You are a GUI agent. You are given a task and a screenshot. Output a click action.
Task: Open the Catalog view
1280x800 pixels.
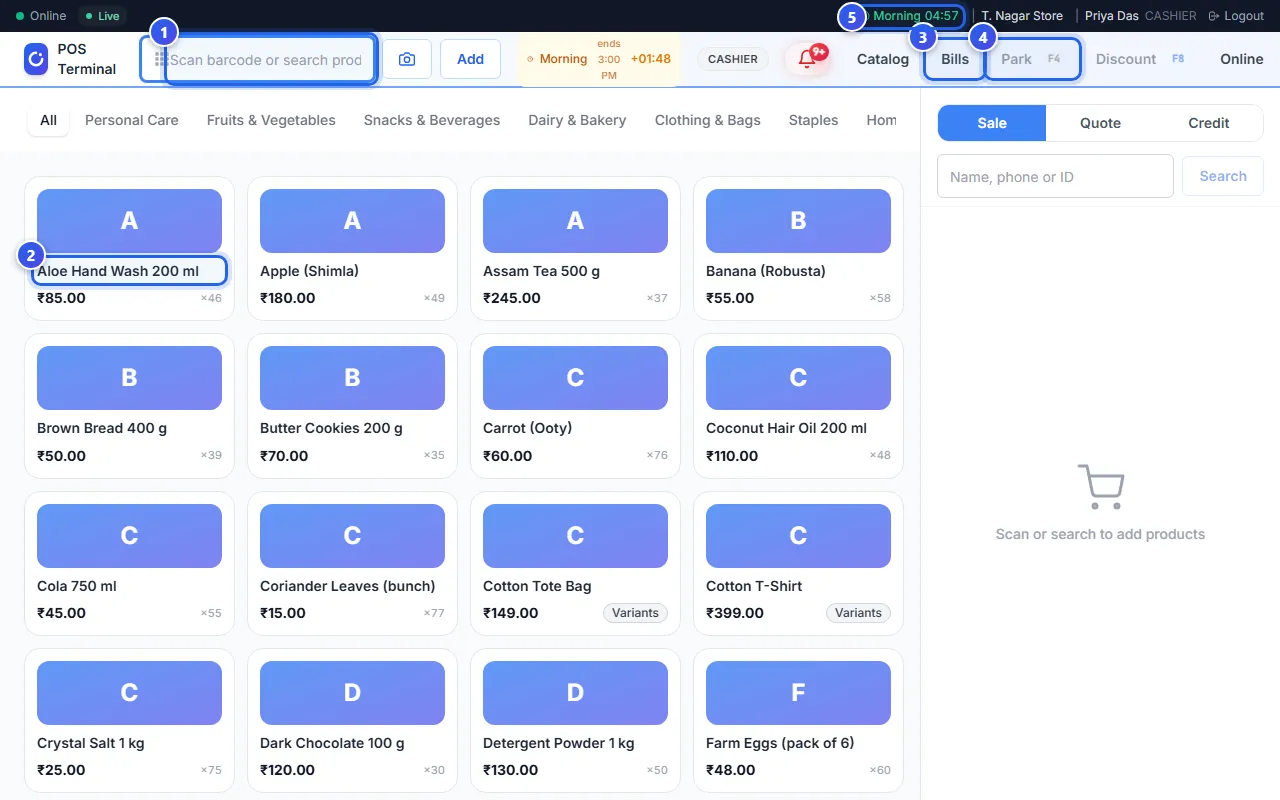[x=883, y=59]
